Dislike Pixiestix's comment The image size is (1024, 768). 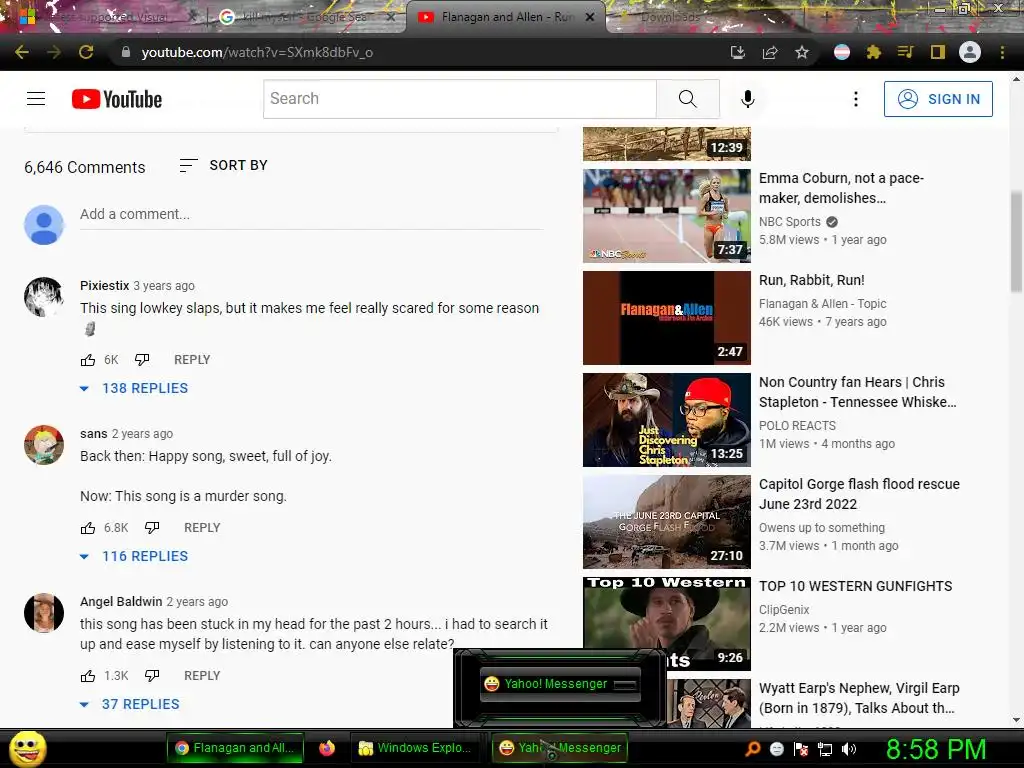coord(142,360)
